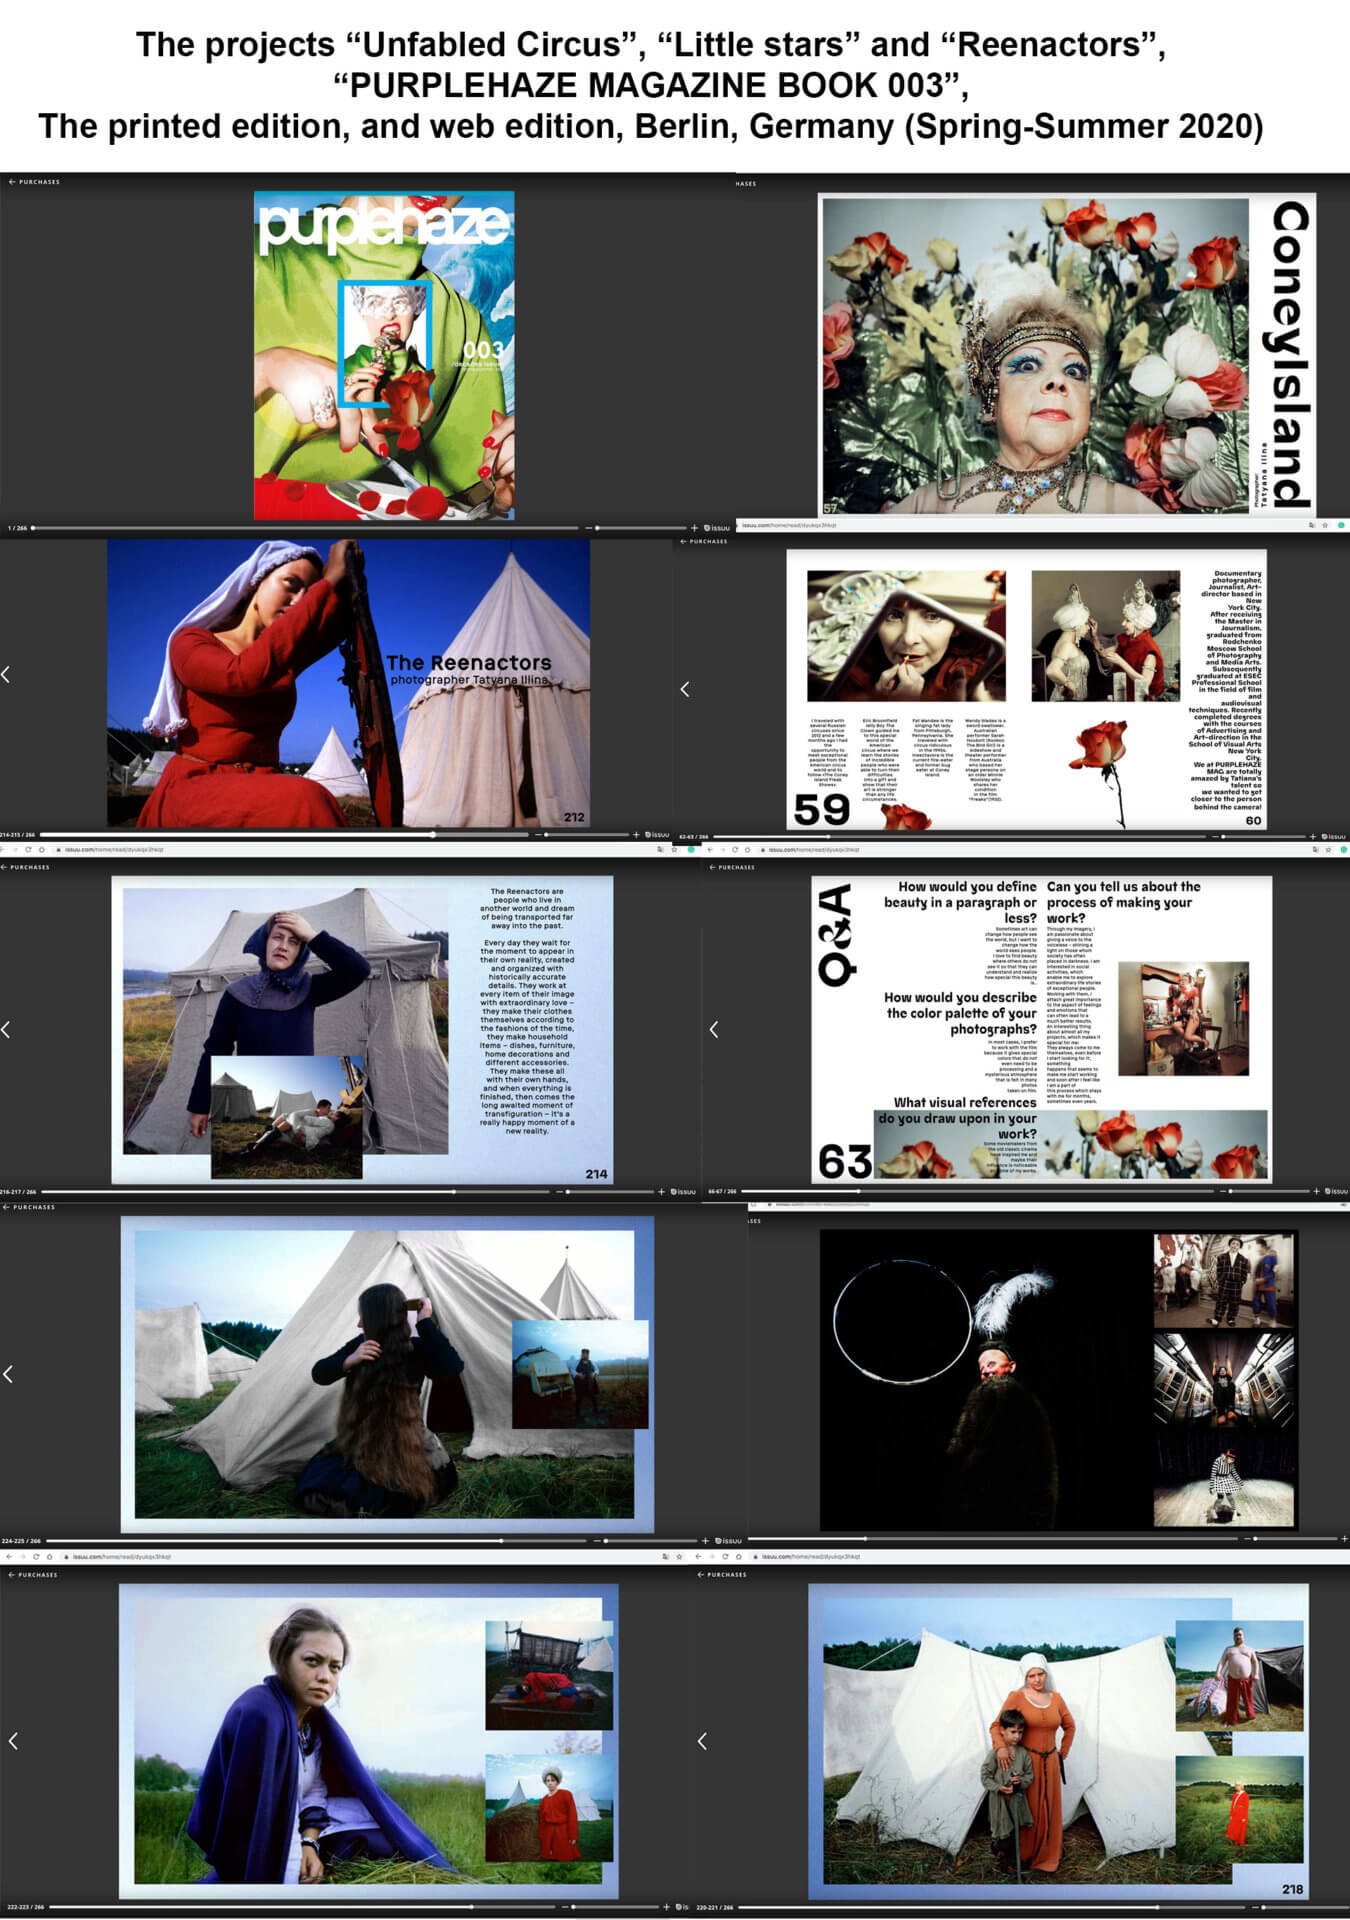Click browser home icon above the Q&A viewer
Image resolution: width=1350 pixels, height=1920 pixels.
[748, 849]
